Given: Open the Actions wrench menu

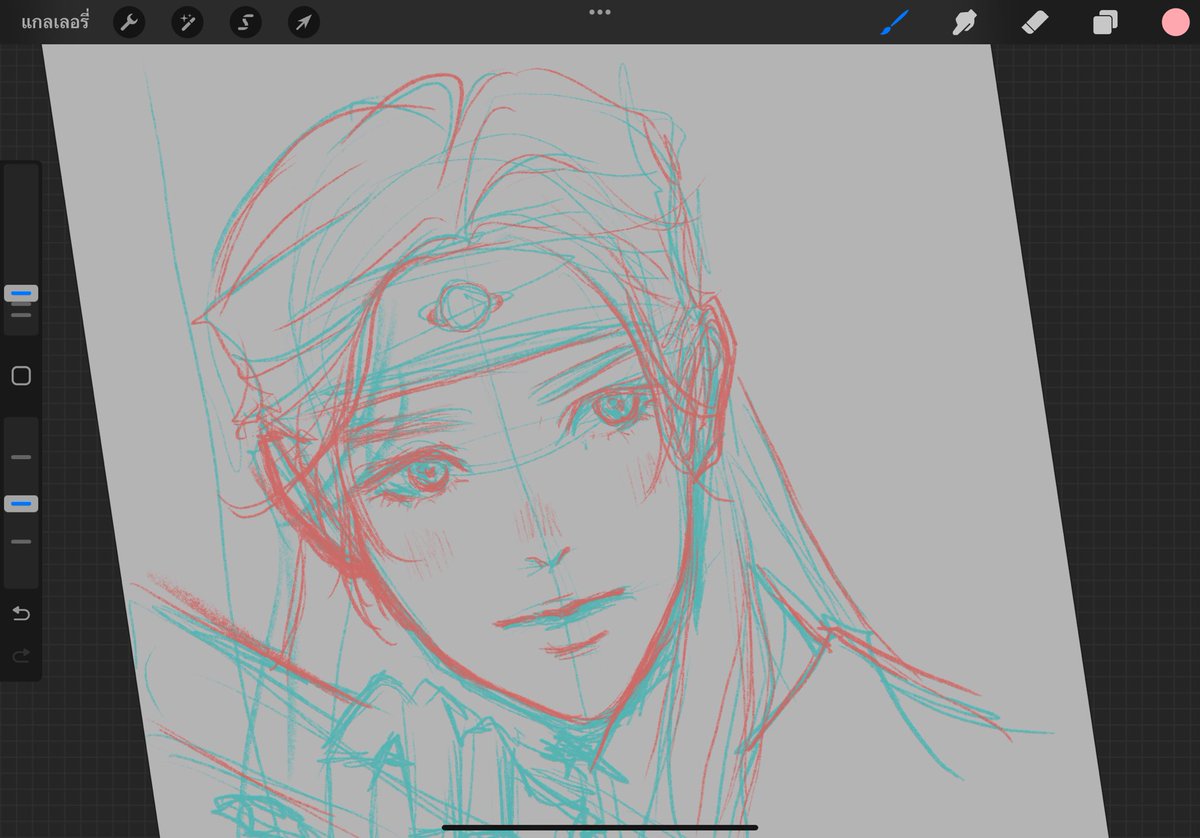Looking at the screenshot, I should pyautogui.click(x=129, y=22).
